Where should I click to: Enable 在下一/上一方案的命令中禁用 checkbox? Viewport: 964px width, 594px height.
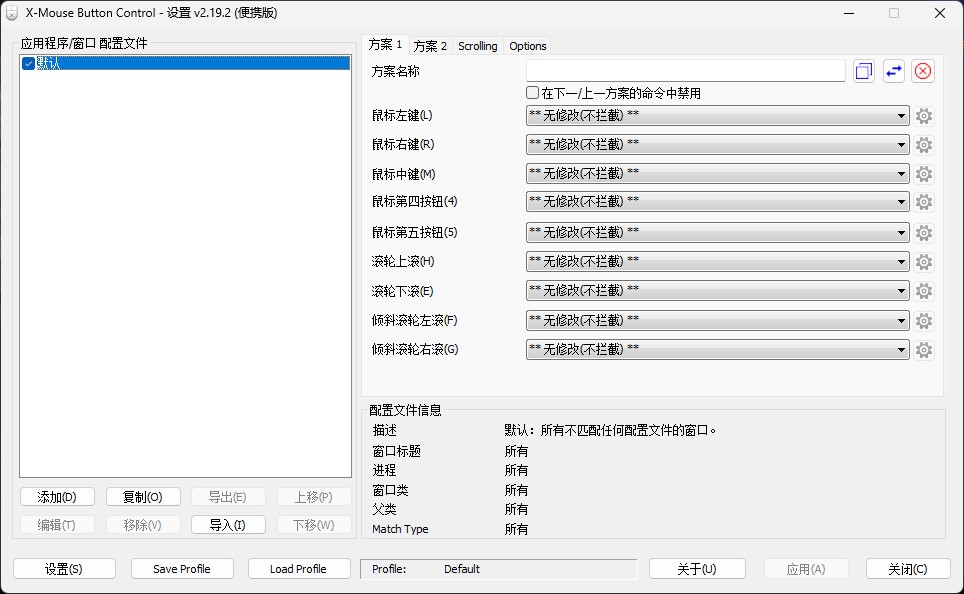(532, 93)
